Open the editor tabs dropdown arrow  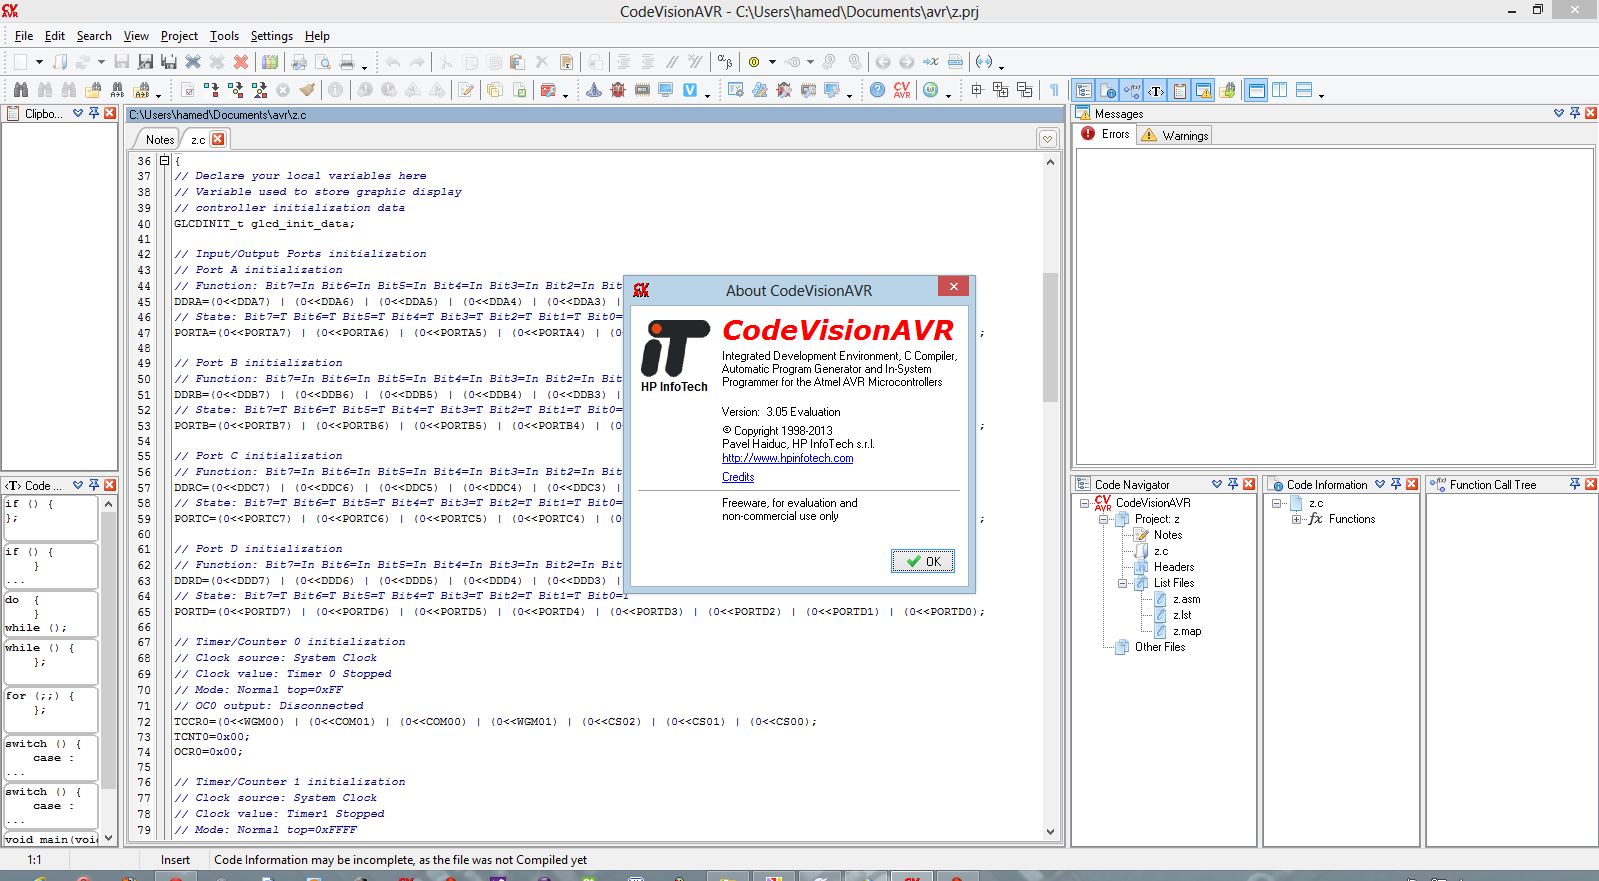tap(1047, 139)
